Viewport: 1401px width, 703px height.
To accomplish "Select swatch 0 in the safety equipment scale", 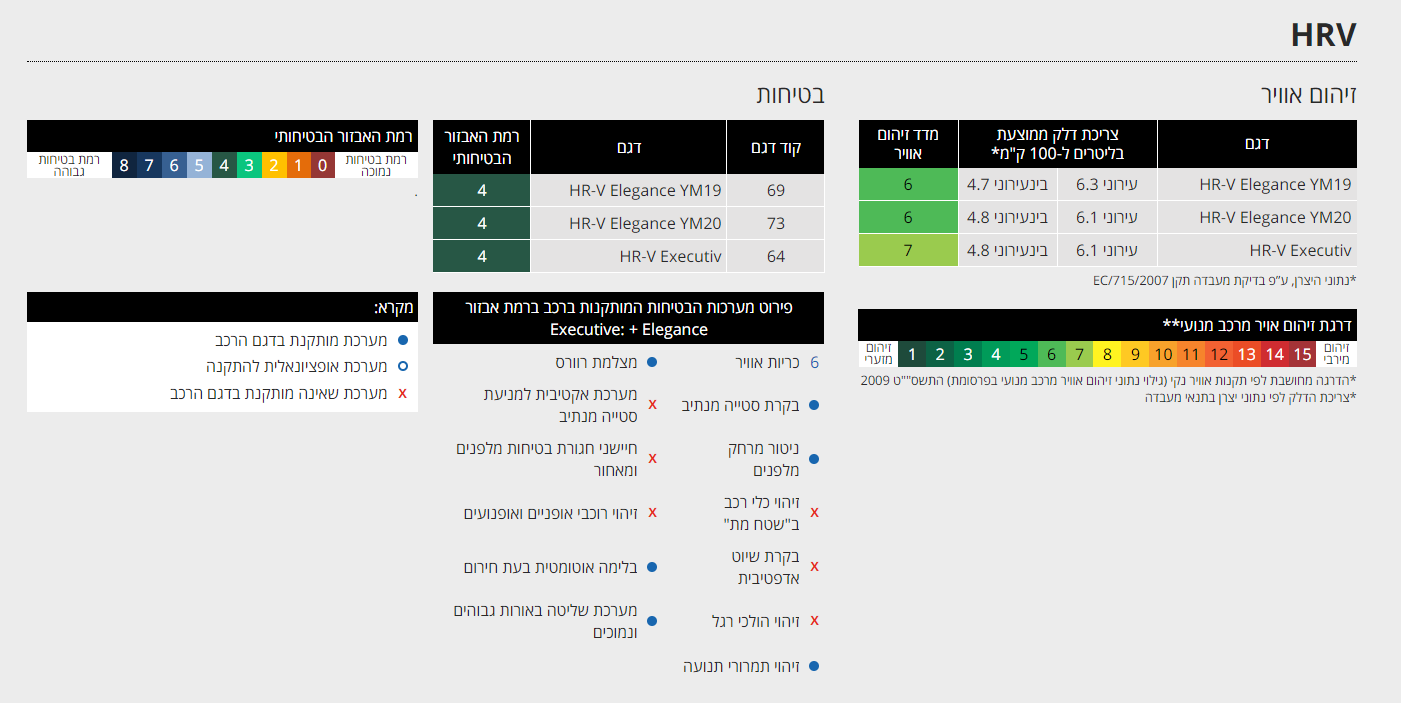I will (322, 165).
